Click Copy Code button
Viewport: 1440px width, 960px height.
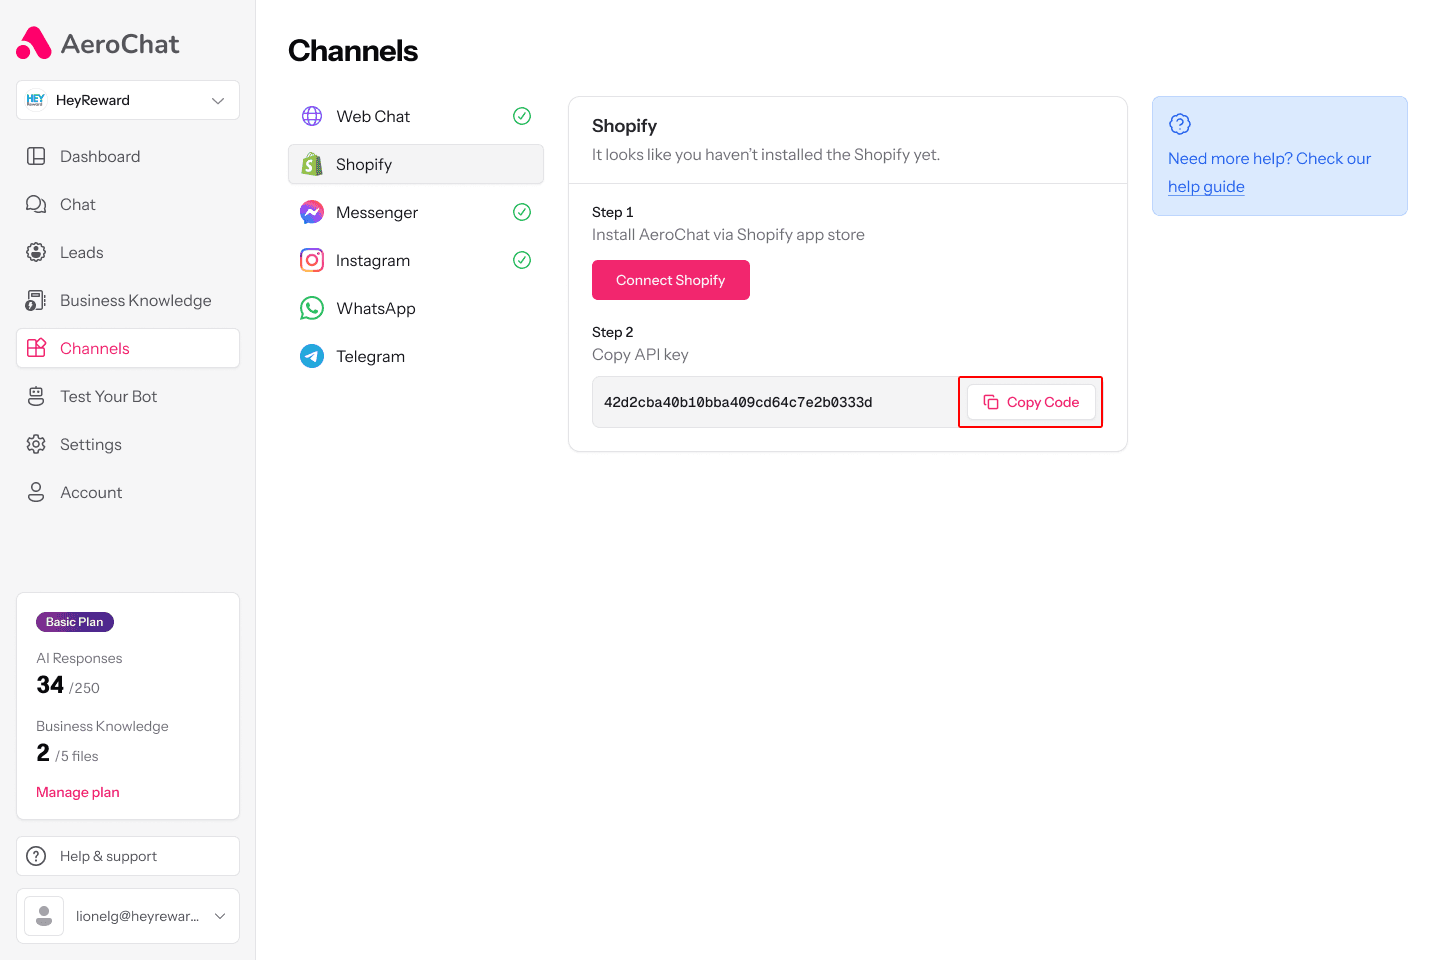click(x=1031, y=402)
